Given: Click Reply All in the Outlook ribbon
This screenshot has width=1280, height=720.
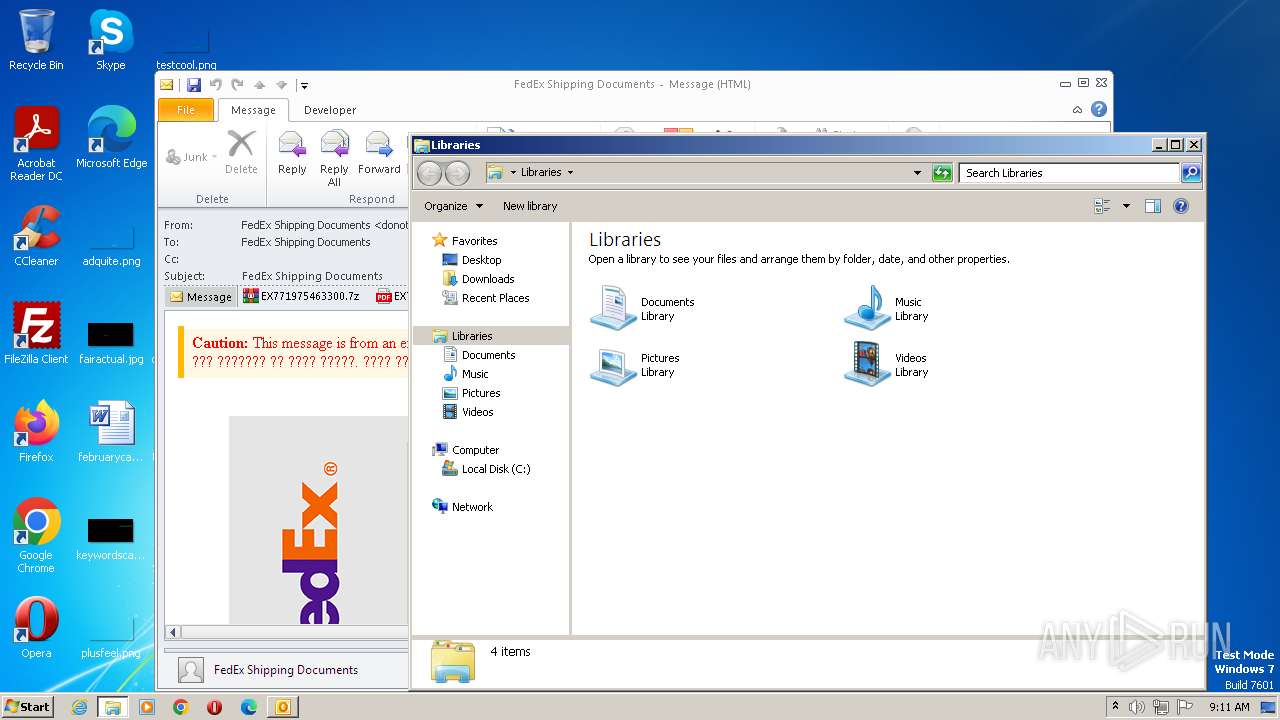Looking at the screenshot, I should click(x=334, y=158).
